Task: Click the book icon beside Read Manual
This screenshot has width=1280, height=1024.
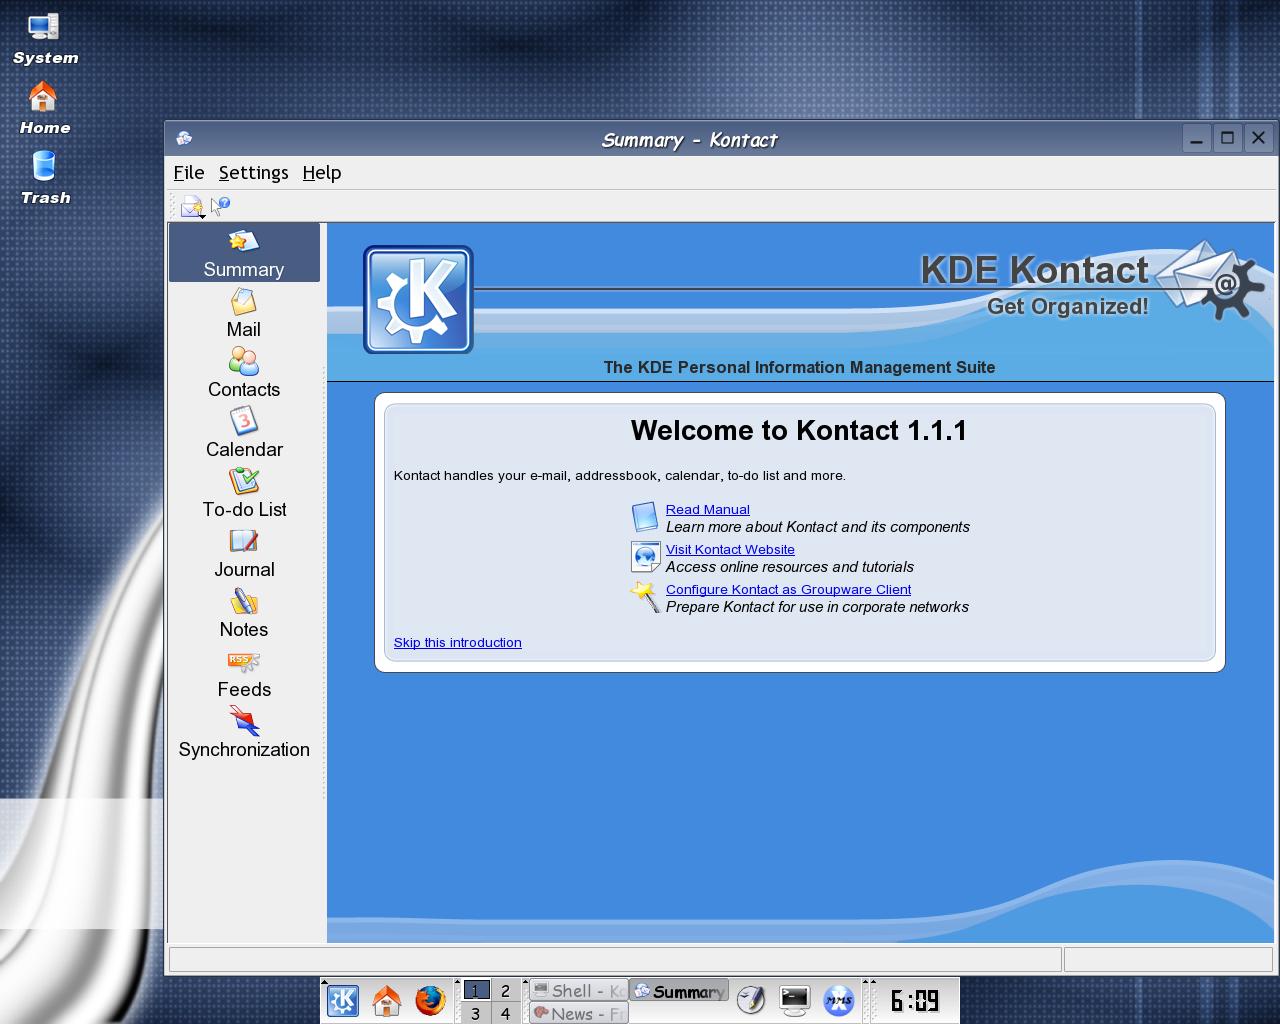Action: point(645,517)
